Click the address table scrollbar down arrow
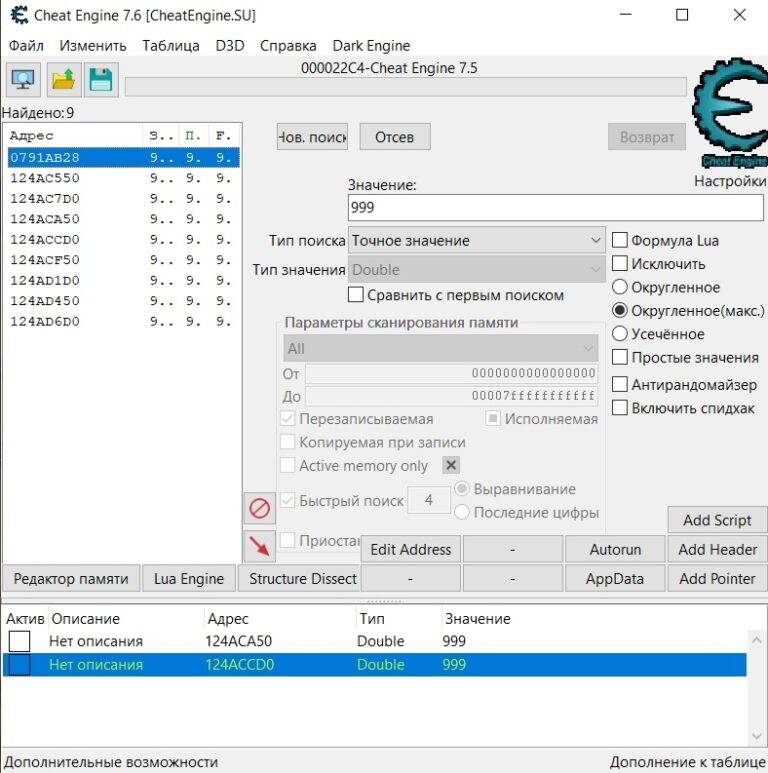Screen dimensions: 768x773 point(757,736)
